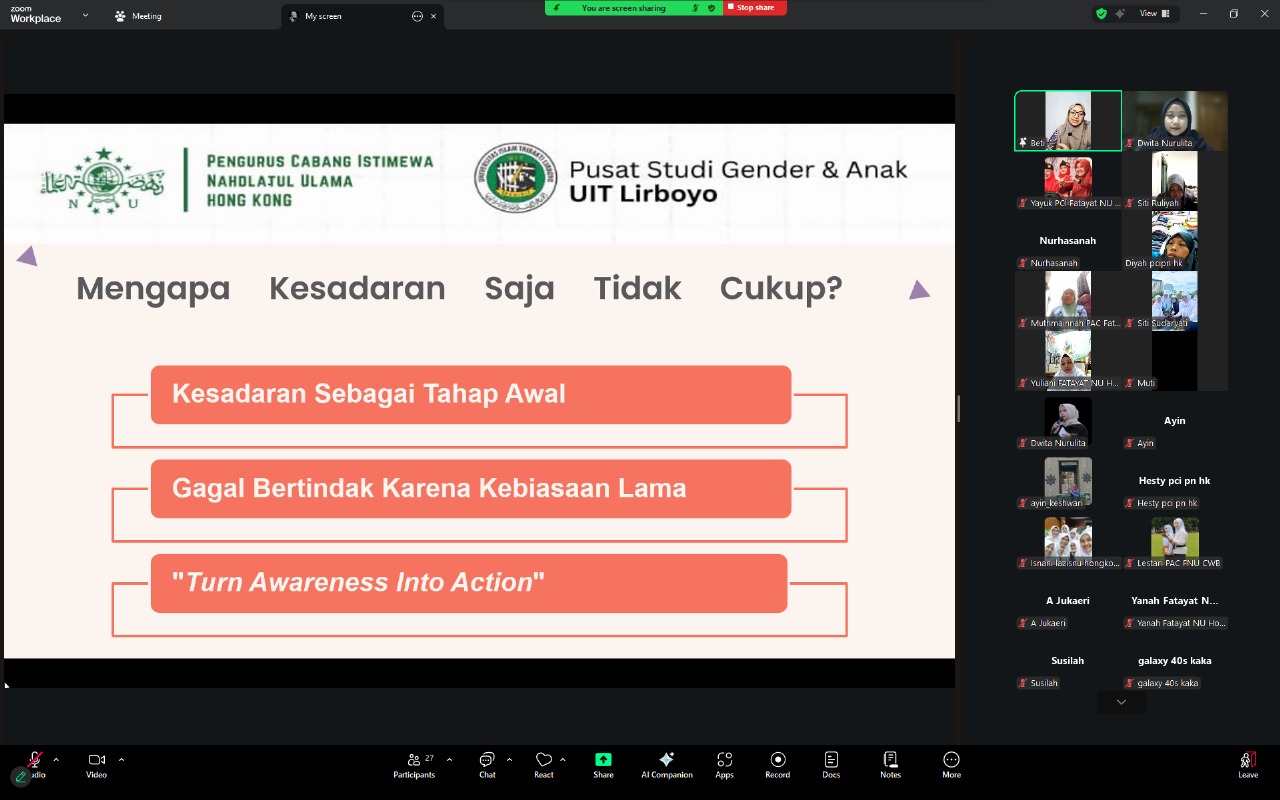Open the Apps panel

click(724, 764)
